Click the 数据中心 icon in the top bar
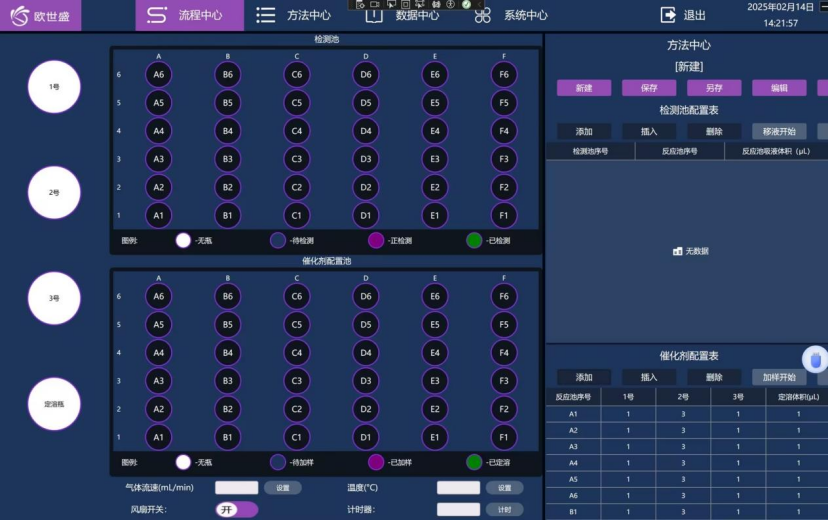 373,15
